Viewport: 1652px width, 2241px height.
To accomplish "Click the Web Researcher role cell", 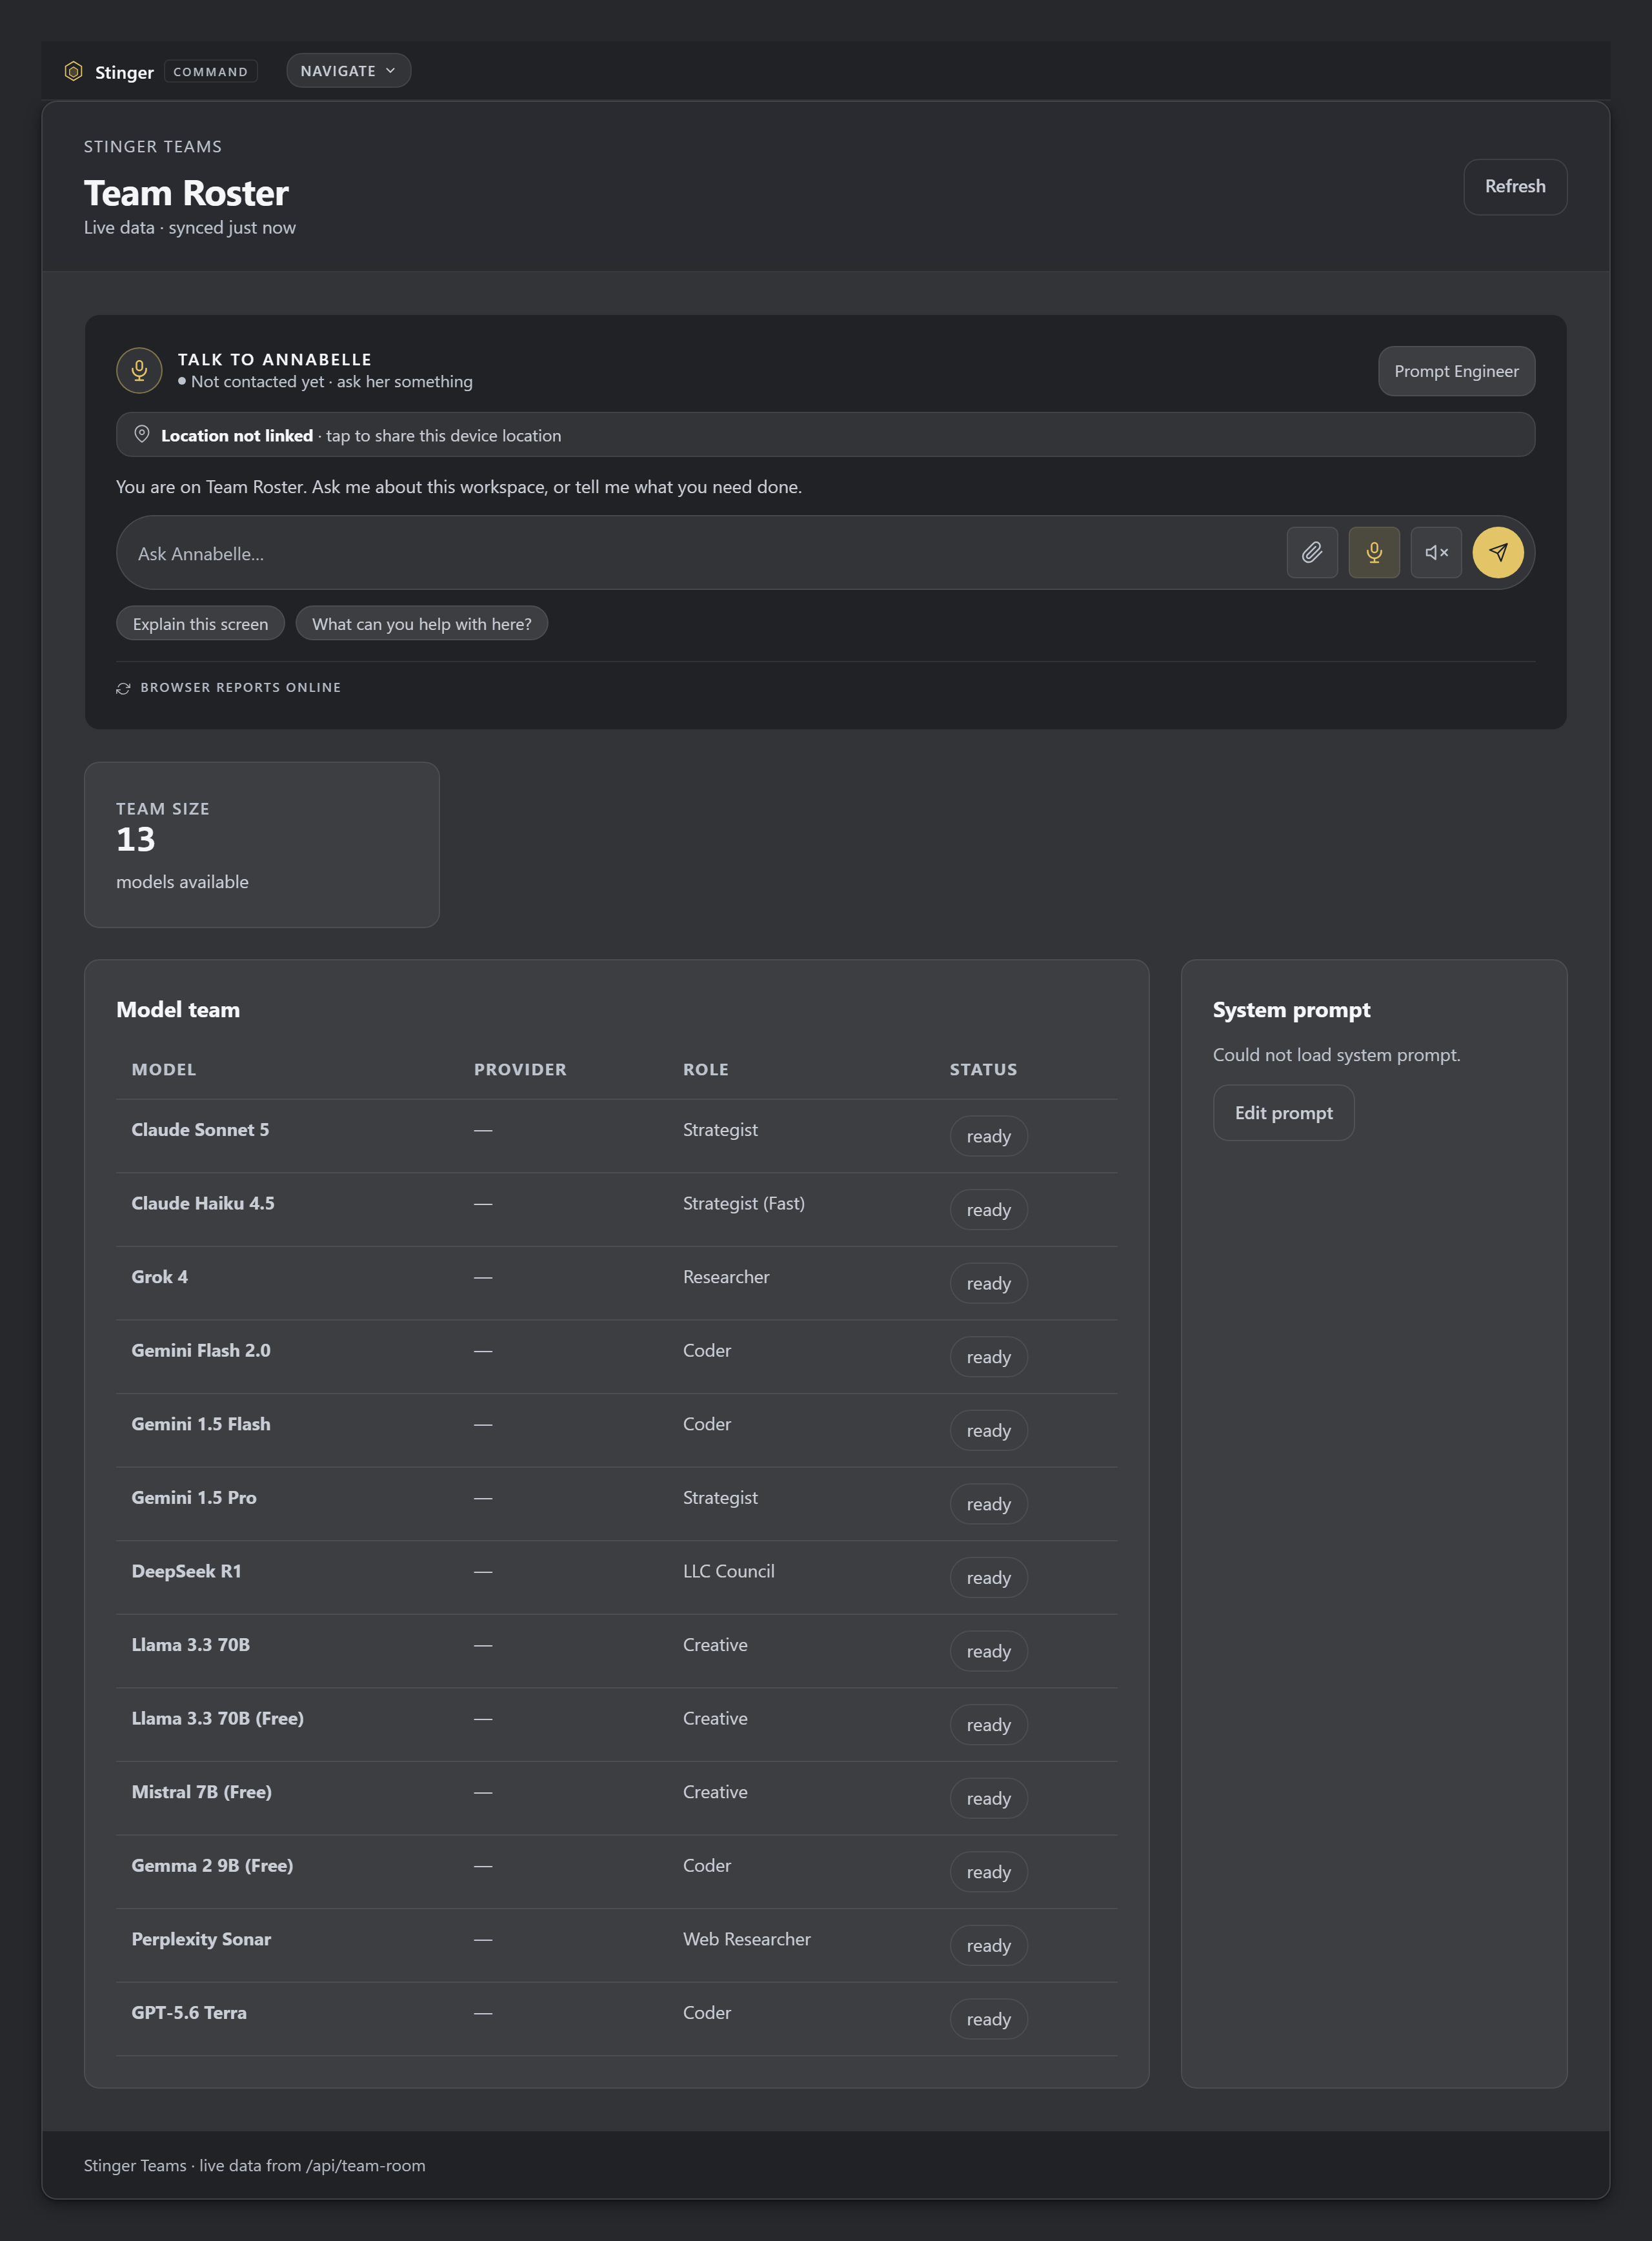I will coord(747,1939).
